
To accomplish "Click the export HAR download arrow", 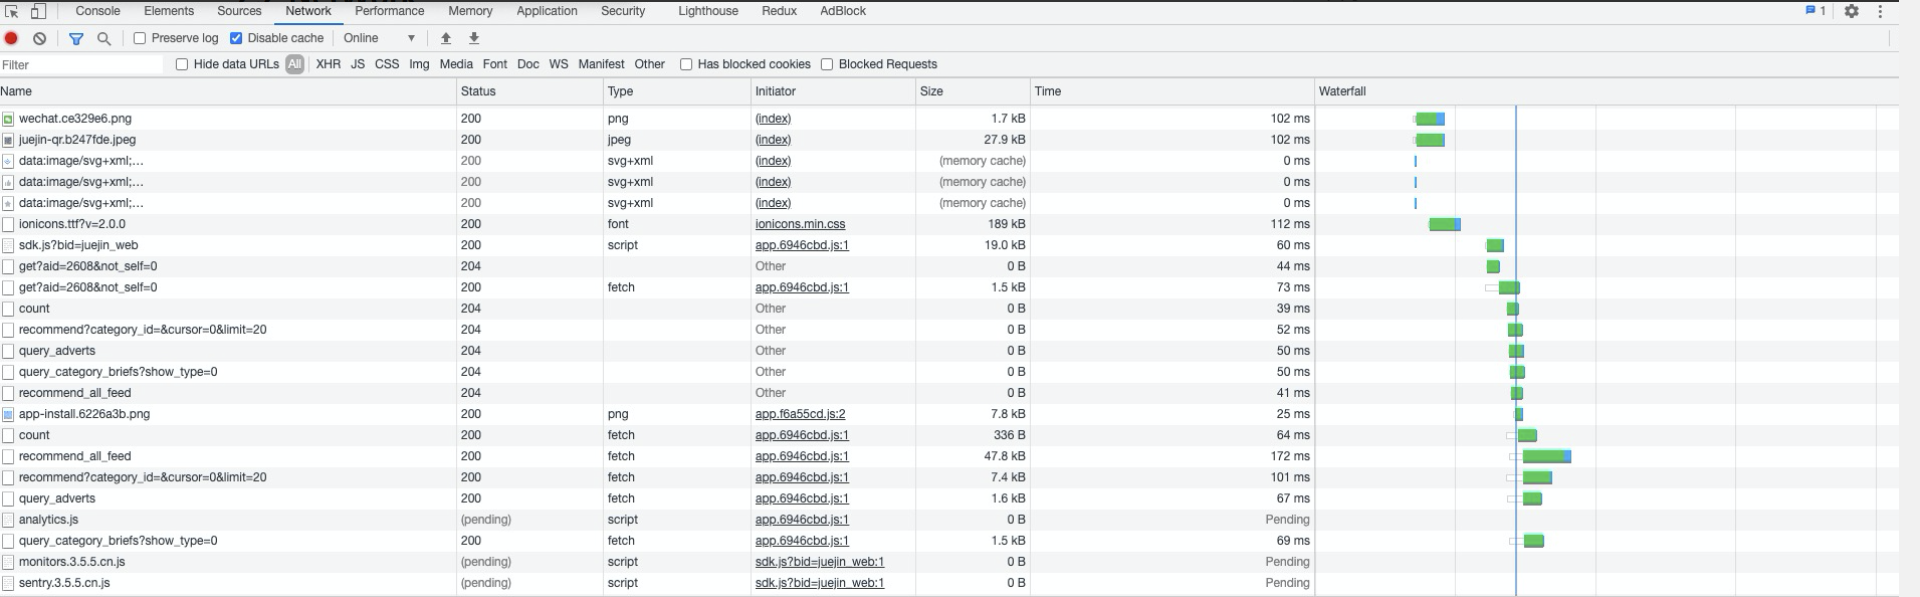I will coord(474,38).
